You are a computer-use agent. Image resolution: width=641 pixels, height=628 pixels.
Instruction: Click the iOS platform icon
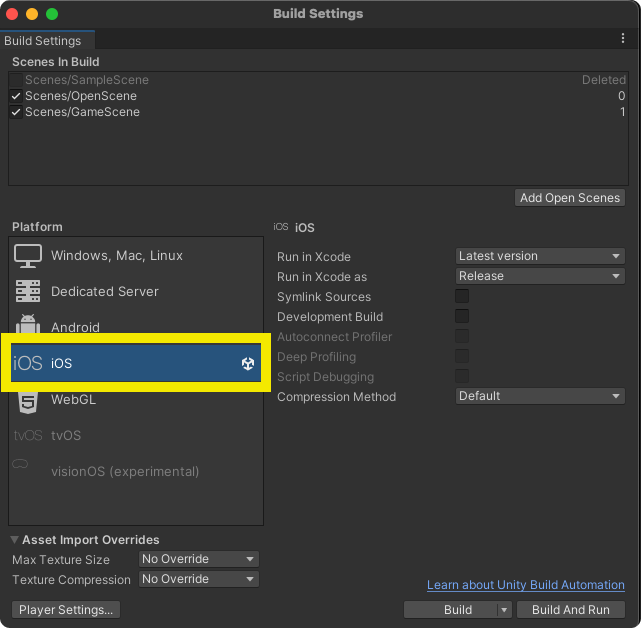[x=28, y=363]
